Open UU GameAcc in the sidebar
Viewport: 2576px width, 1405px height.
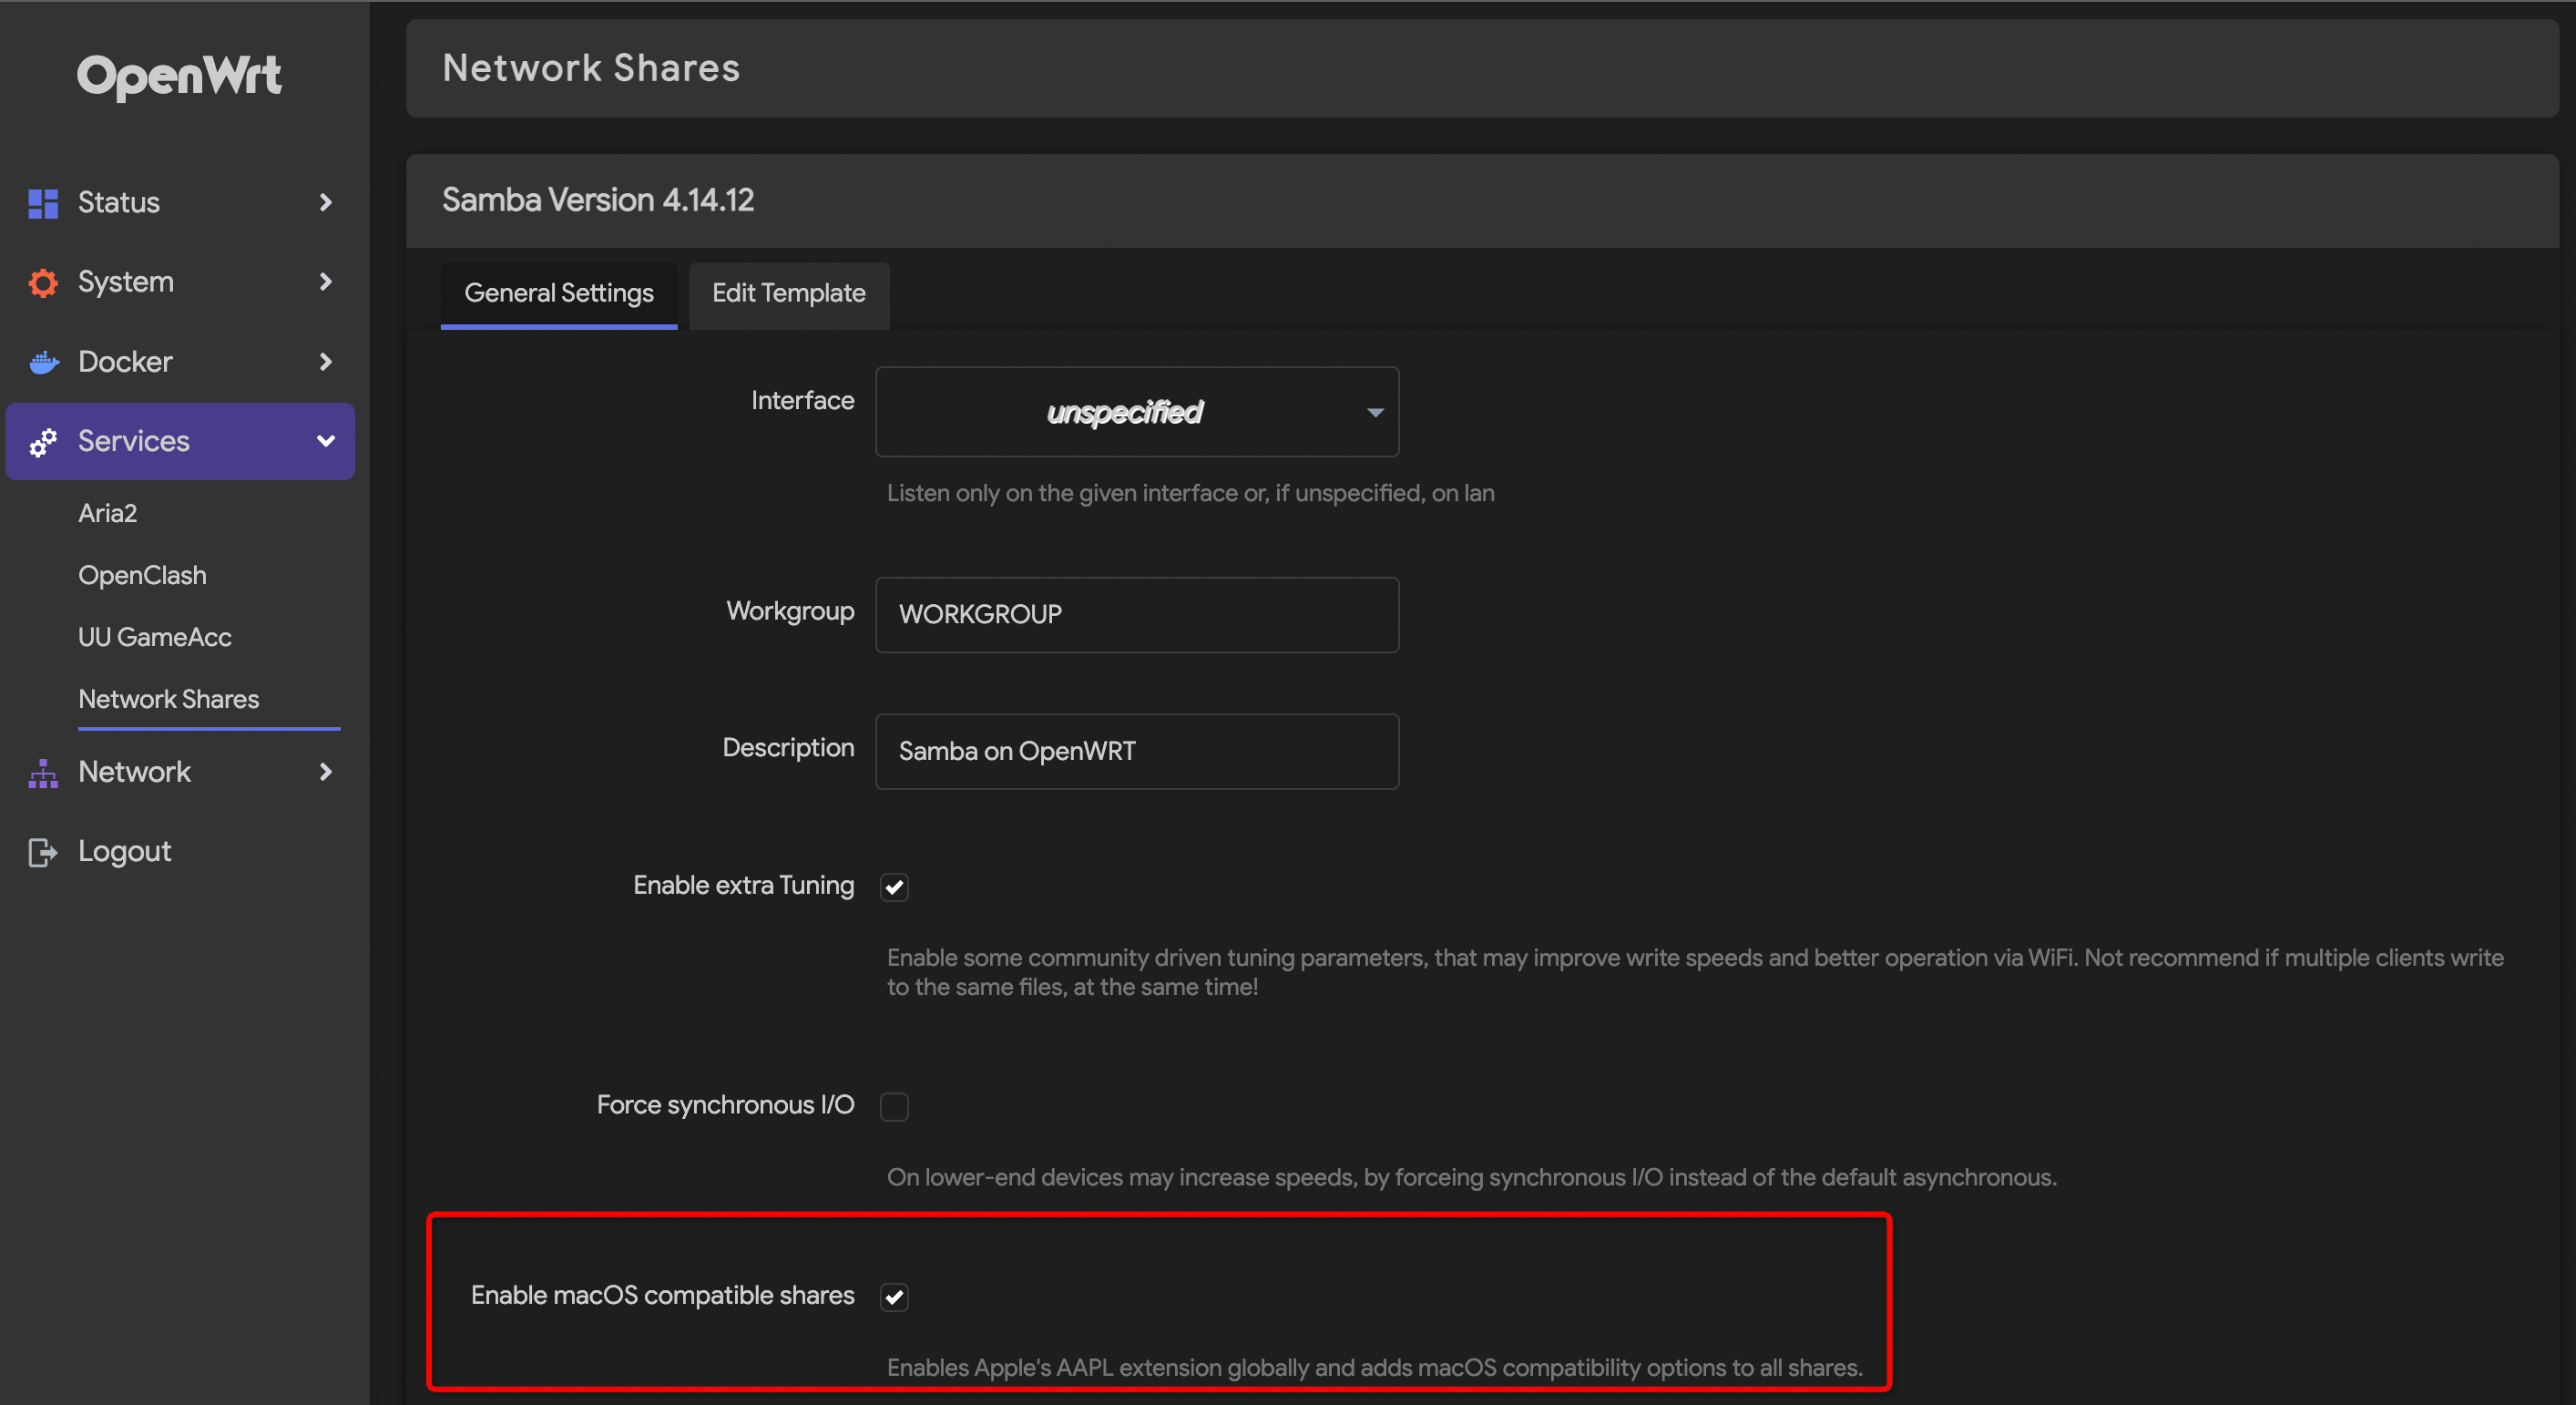[155, 638]
